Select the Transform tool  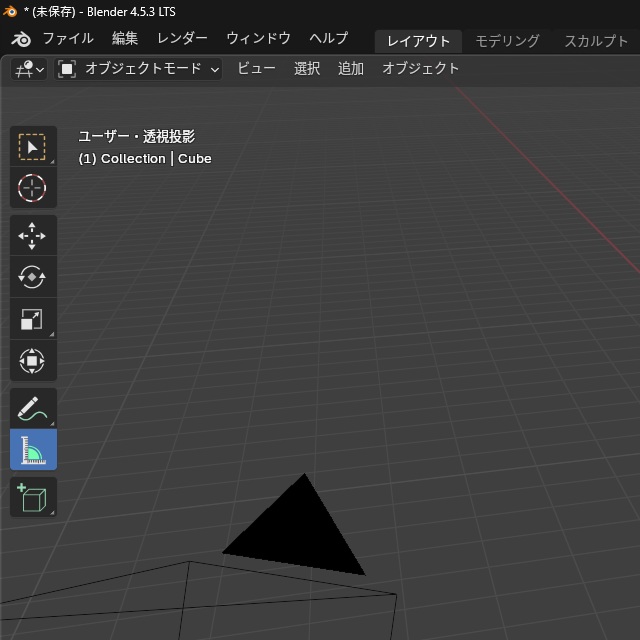[x=33, y=360]
